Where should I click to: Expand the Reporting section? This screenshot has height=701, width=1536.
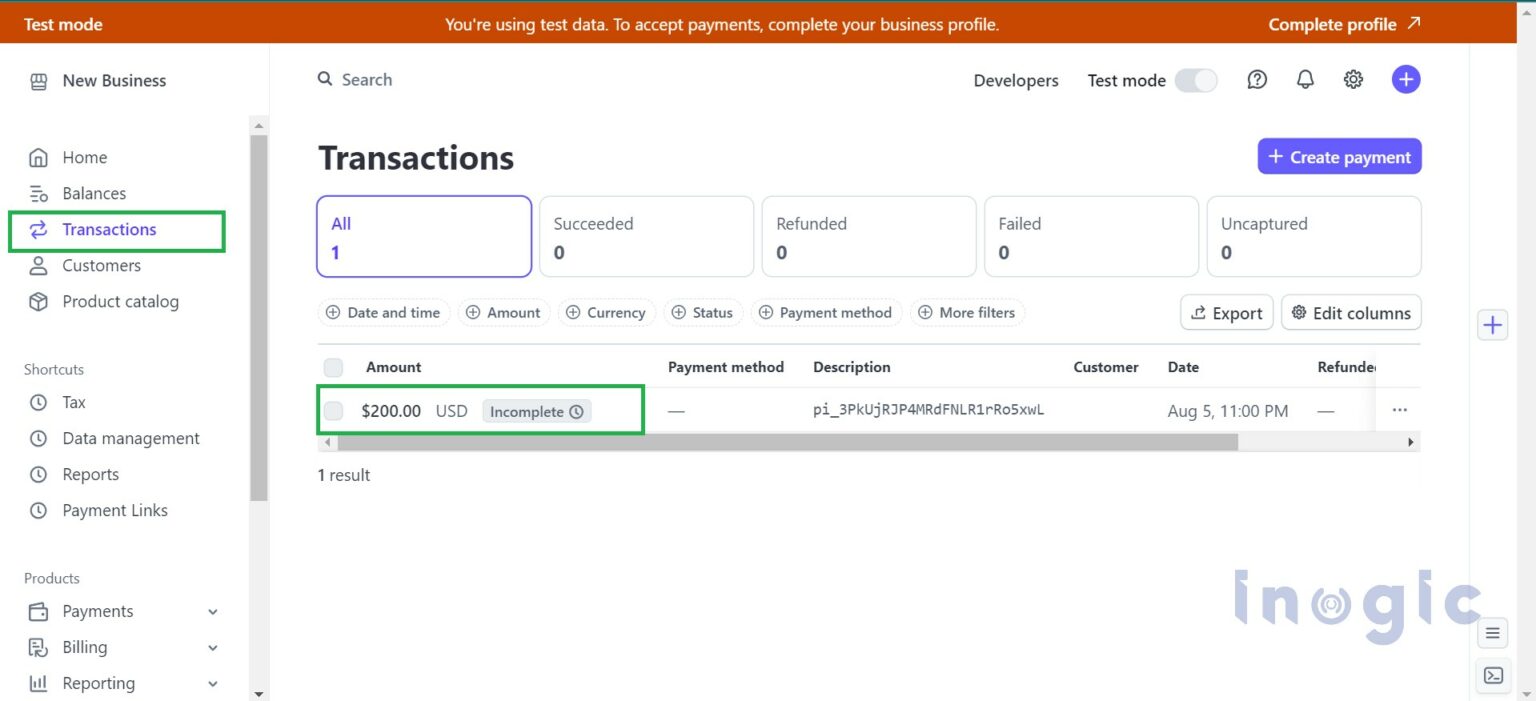[x=211, y=683]
